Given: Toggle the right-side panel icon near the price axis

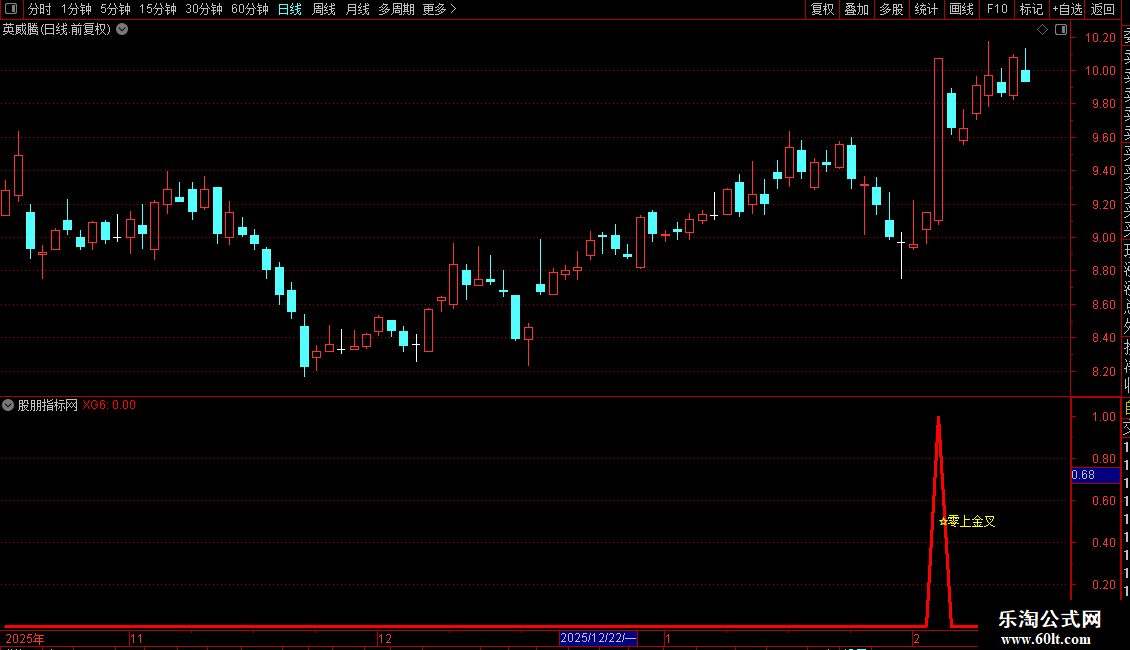Looking at the screenshot, I should click(1061, 30).
